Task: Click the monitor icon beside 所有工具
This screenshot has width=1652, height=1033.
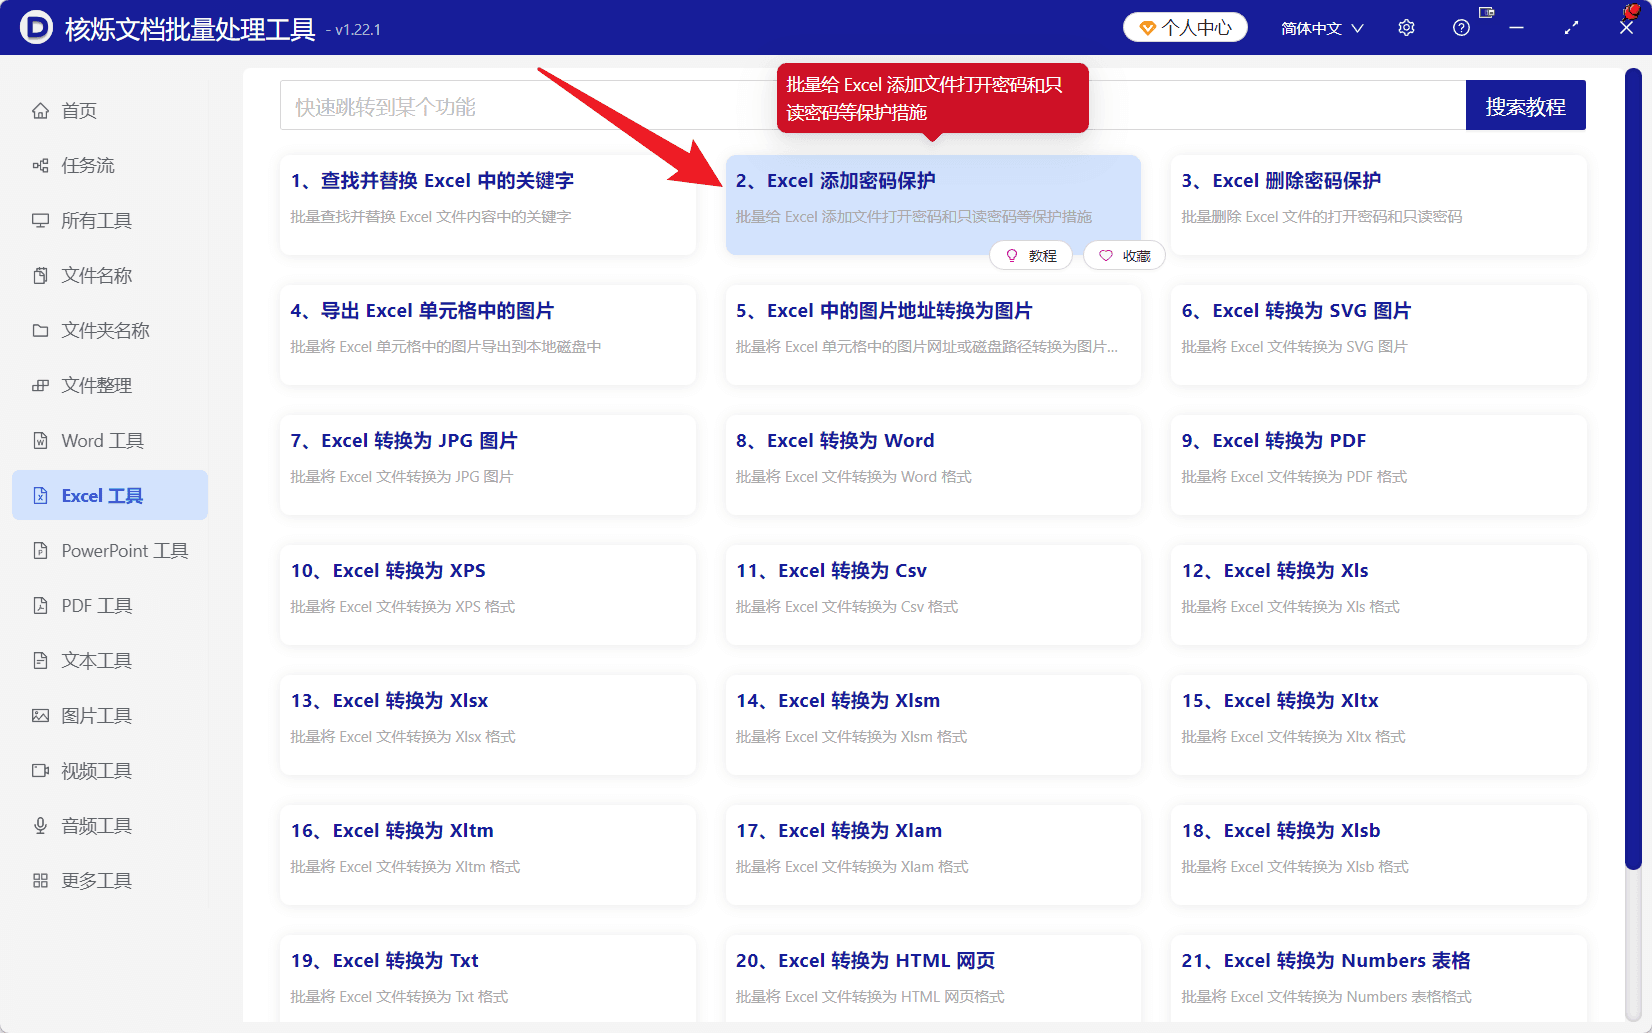Action: (40, 221)
